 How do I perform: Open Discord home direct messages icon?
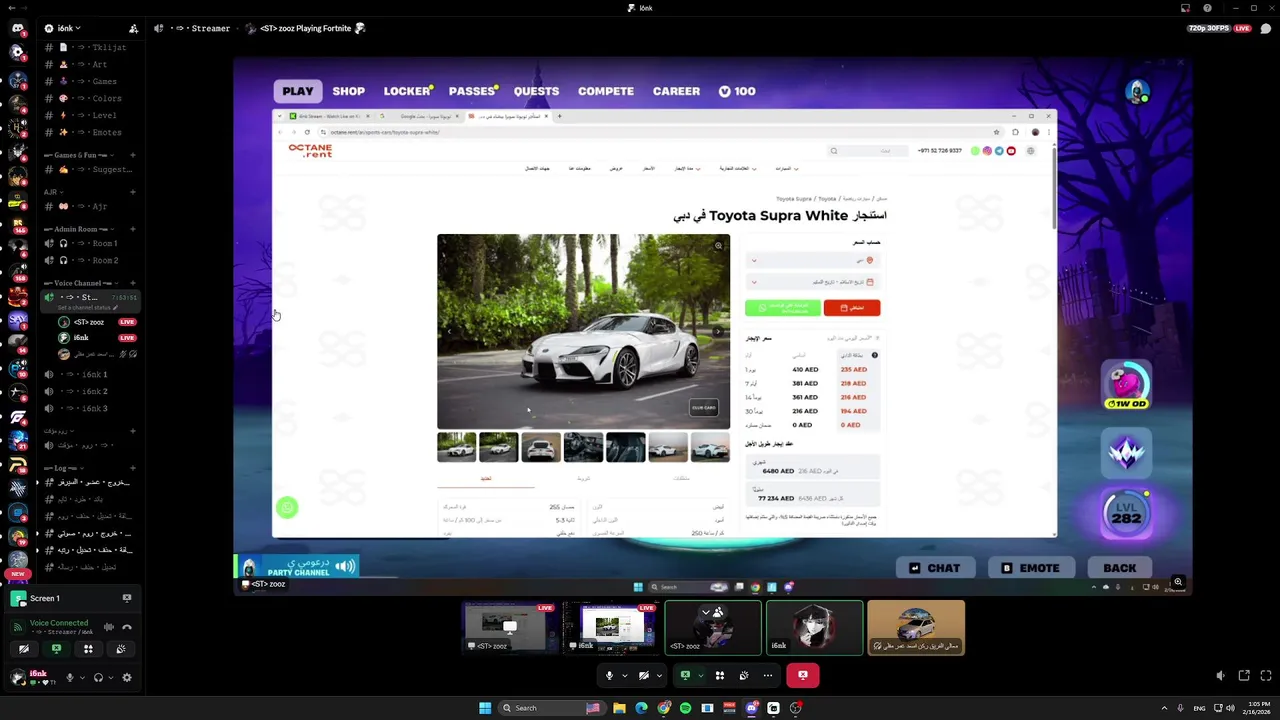pyautogui.click(x=17, y=28)
